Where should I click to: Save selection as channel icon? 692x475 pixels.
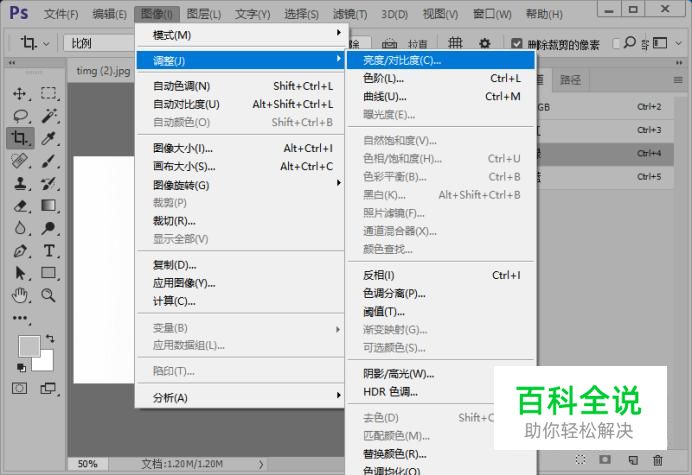point(605,460)
